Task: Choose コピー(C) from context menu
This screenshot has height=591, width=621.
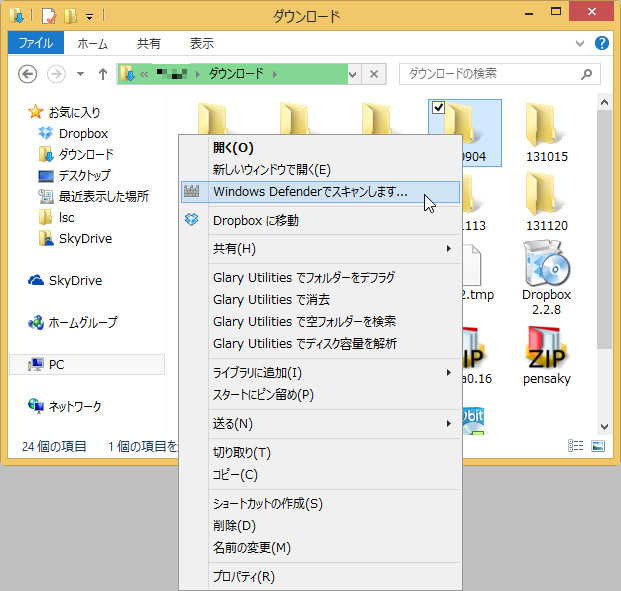Action: (x=320, y=475)
